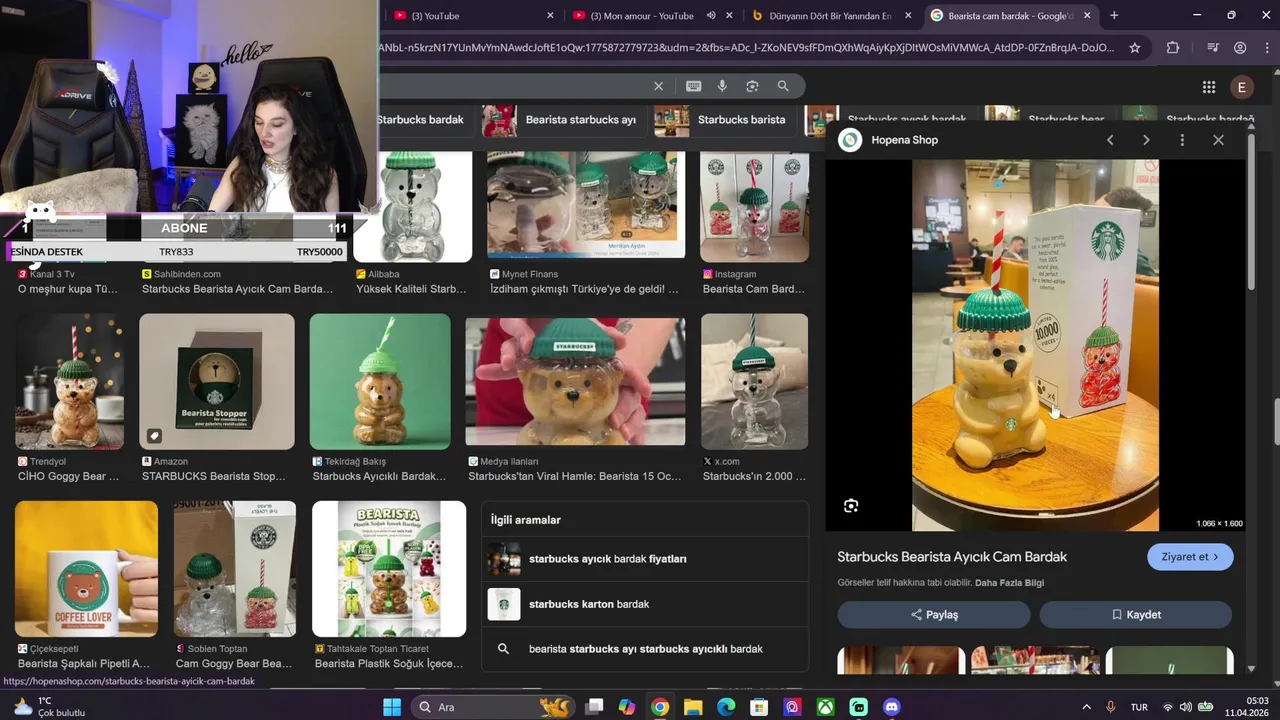Open Medya ilanları Starbucks Viral Hamle result
This screenshot has width=1280, height=720.
click(575, 382)
